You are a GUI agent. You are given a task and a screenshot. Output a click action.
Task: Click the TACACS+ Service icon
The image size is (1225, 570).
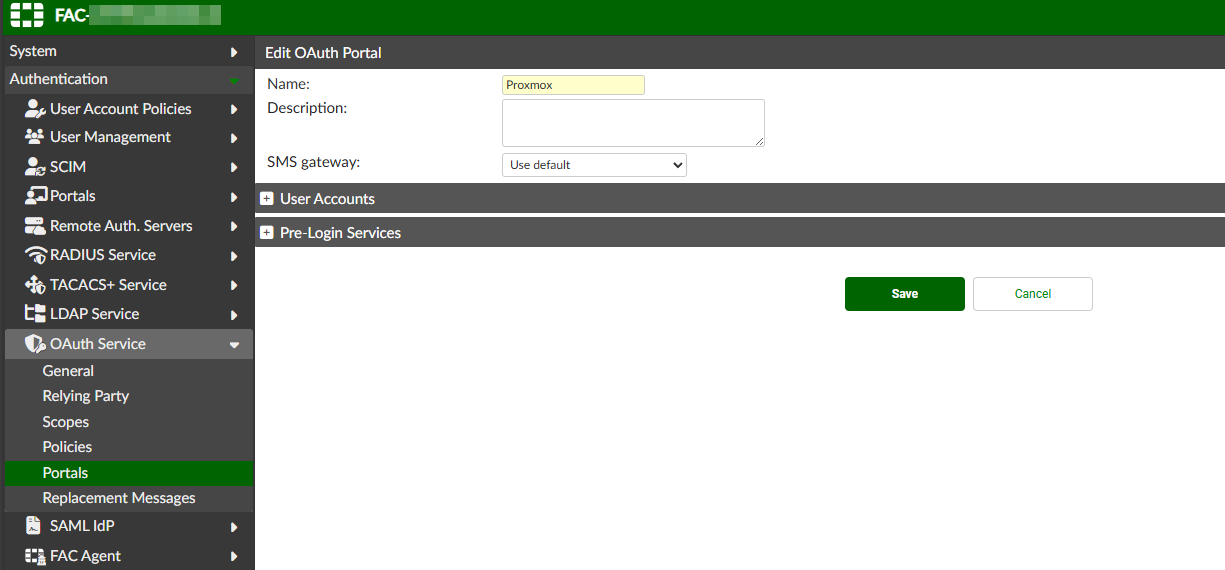(35, 285)
